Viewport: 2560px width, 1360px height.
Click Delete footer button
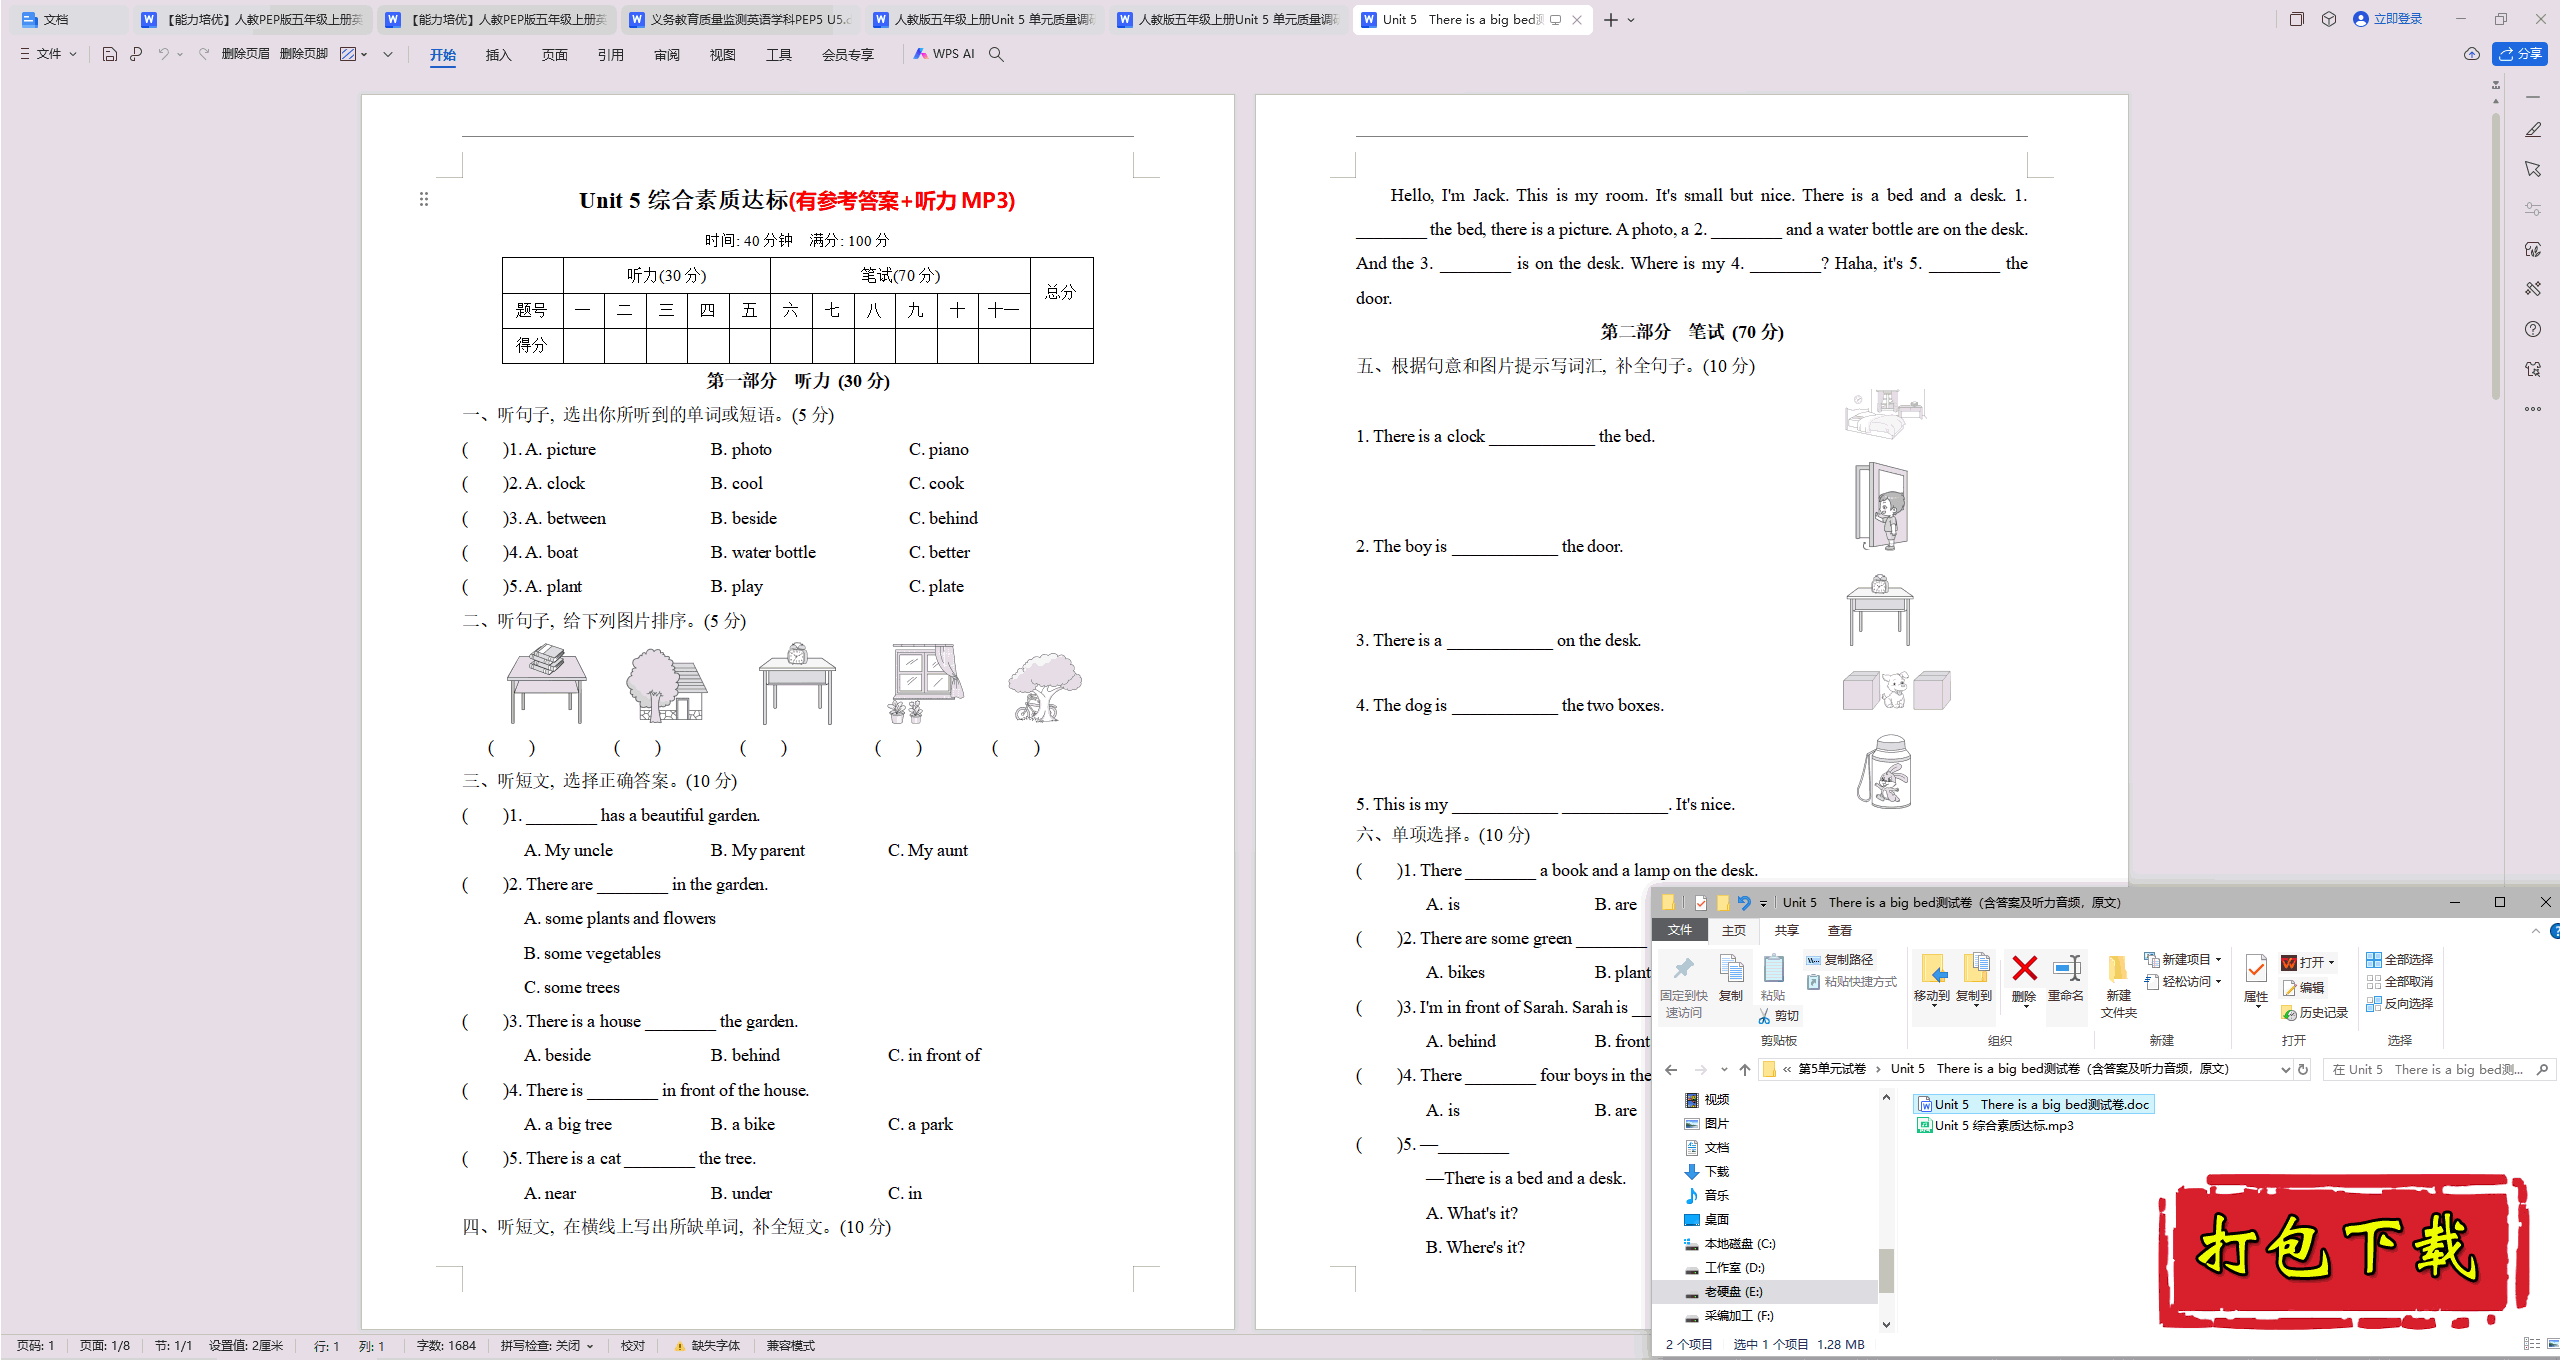coord(303,54)
